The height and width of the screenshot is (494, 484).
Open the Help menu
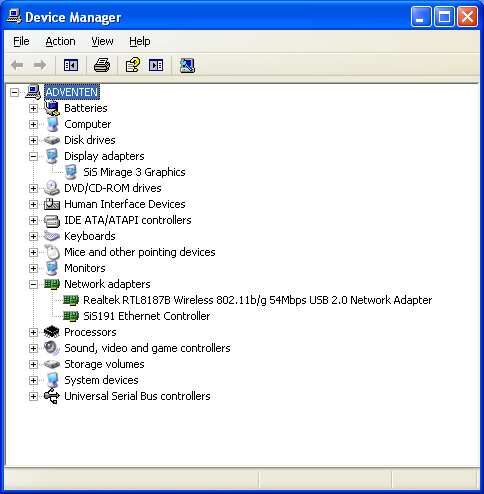(140, 41)
